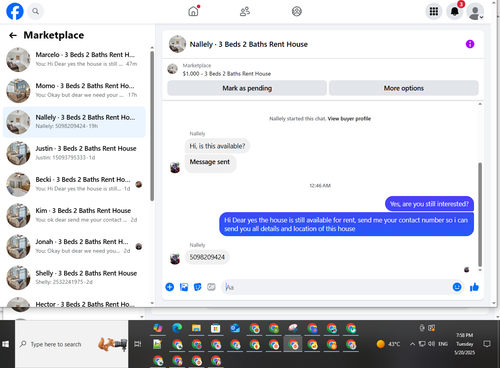Click Nallely's avatar in chat header
Screen dimensions: 500x368
click(177, 44)
